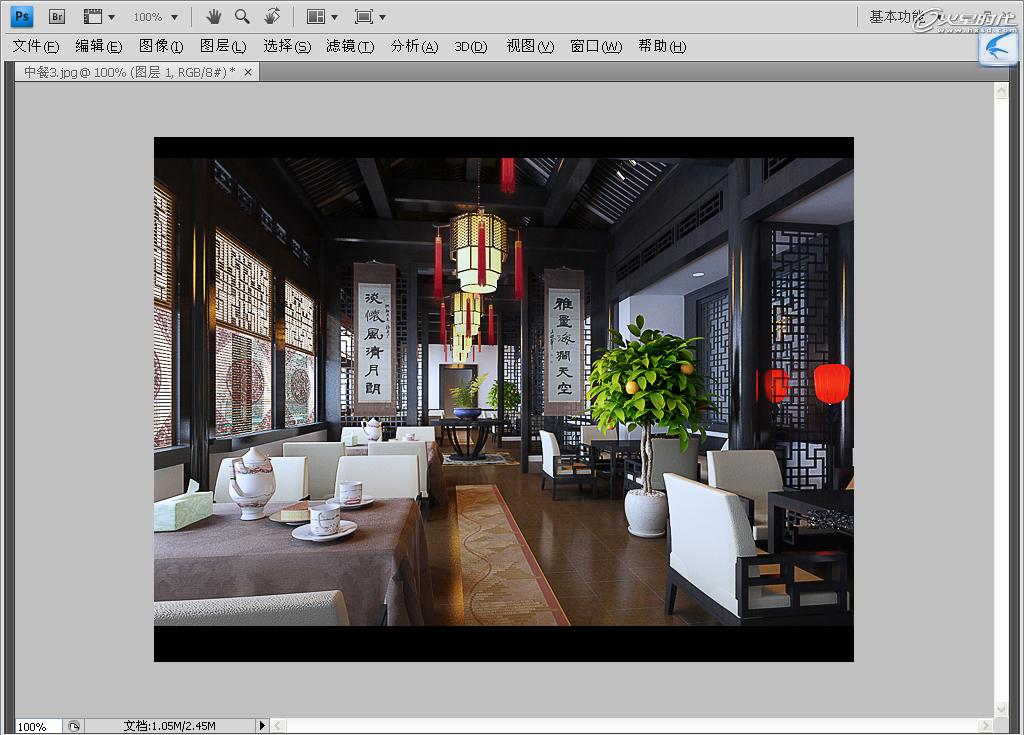Screen dimensions: 1024x735
Task: Open the 窗口(W) window menu
Action: pos(596,46)
